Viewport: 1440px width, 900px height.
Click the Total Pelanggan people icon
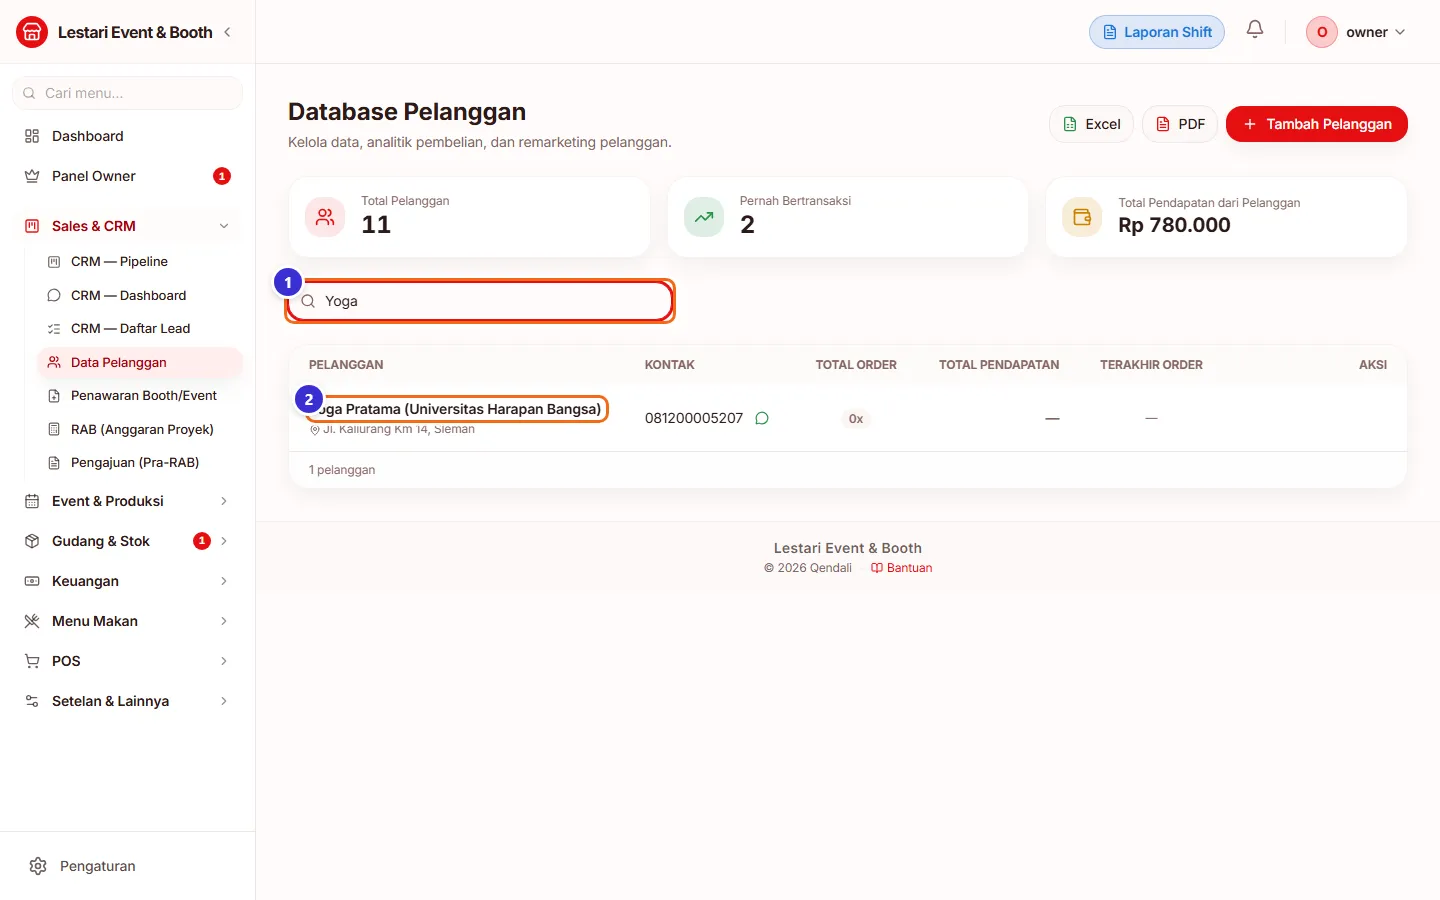[325, 216]
